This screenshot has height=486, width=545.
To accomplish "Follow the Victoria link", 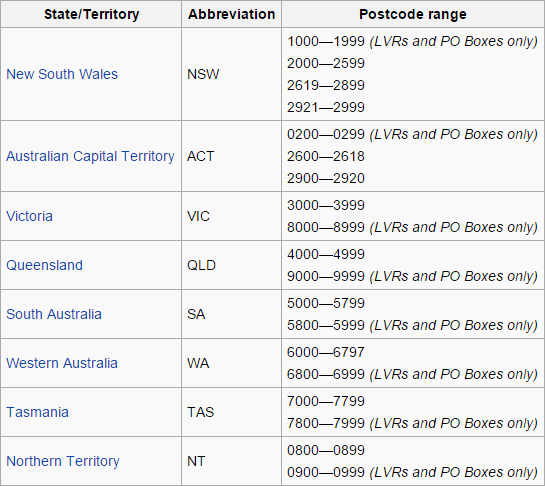I will [x=30, y=216].
